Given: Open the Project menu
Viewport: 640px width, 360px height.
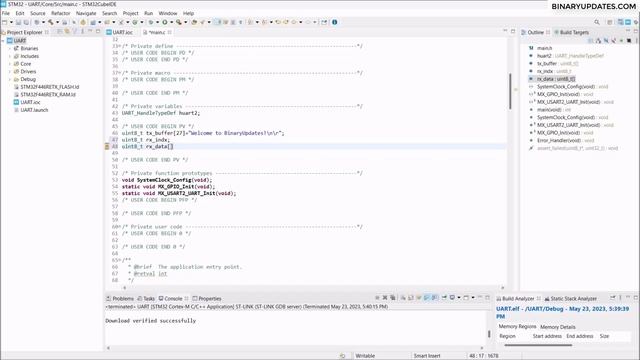Looking at the screenshot, I should point(131,13).
